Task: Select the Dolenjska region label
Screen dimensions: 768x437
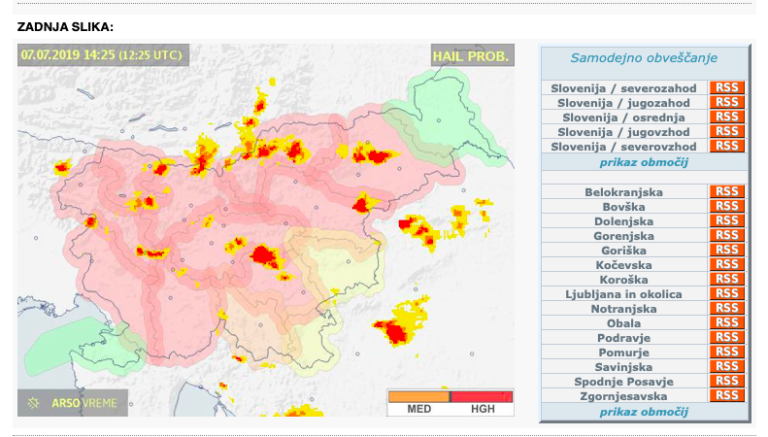Action: pyautogui.click(x=623, y=220)
